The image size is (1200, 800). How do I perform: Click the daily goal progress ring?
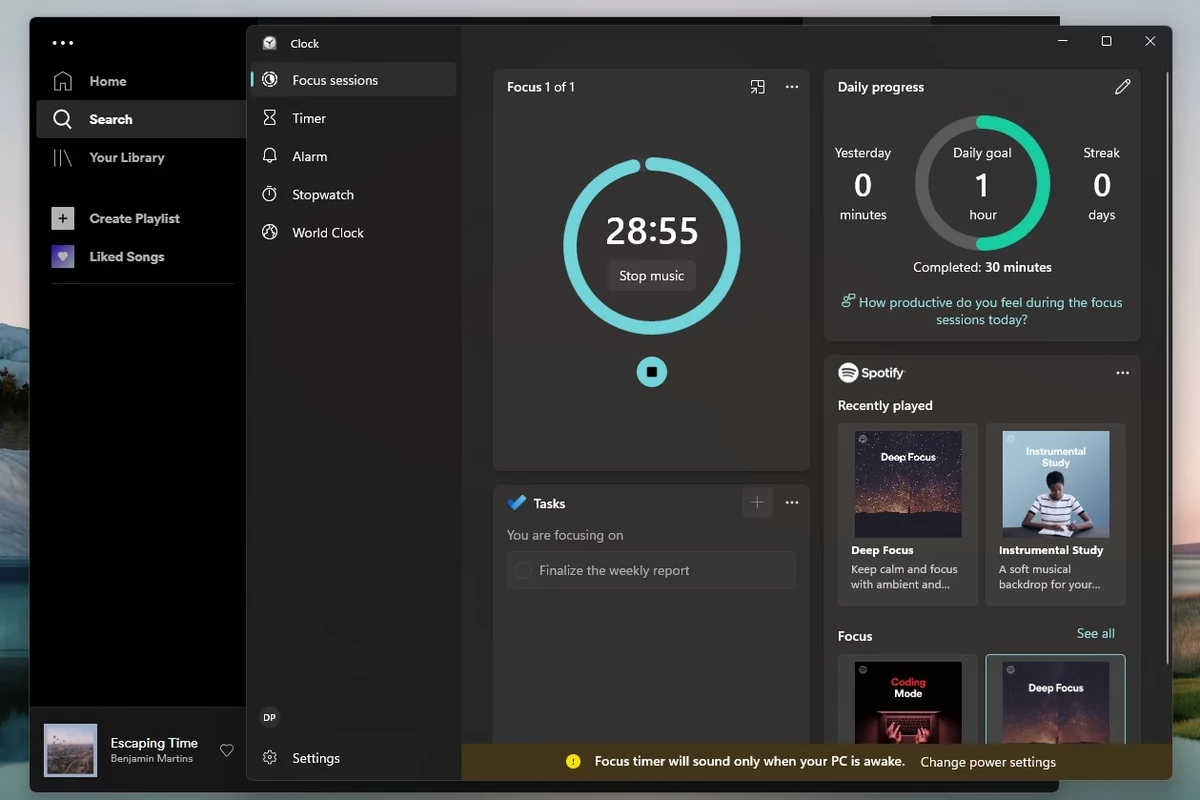click(x=982, y=185)
